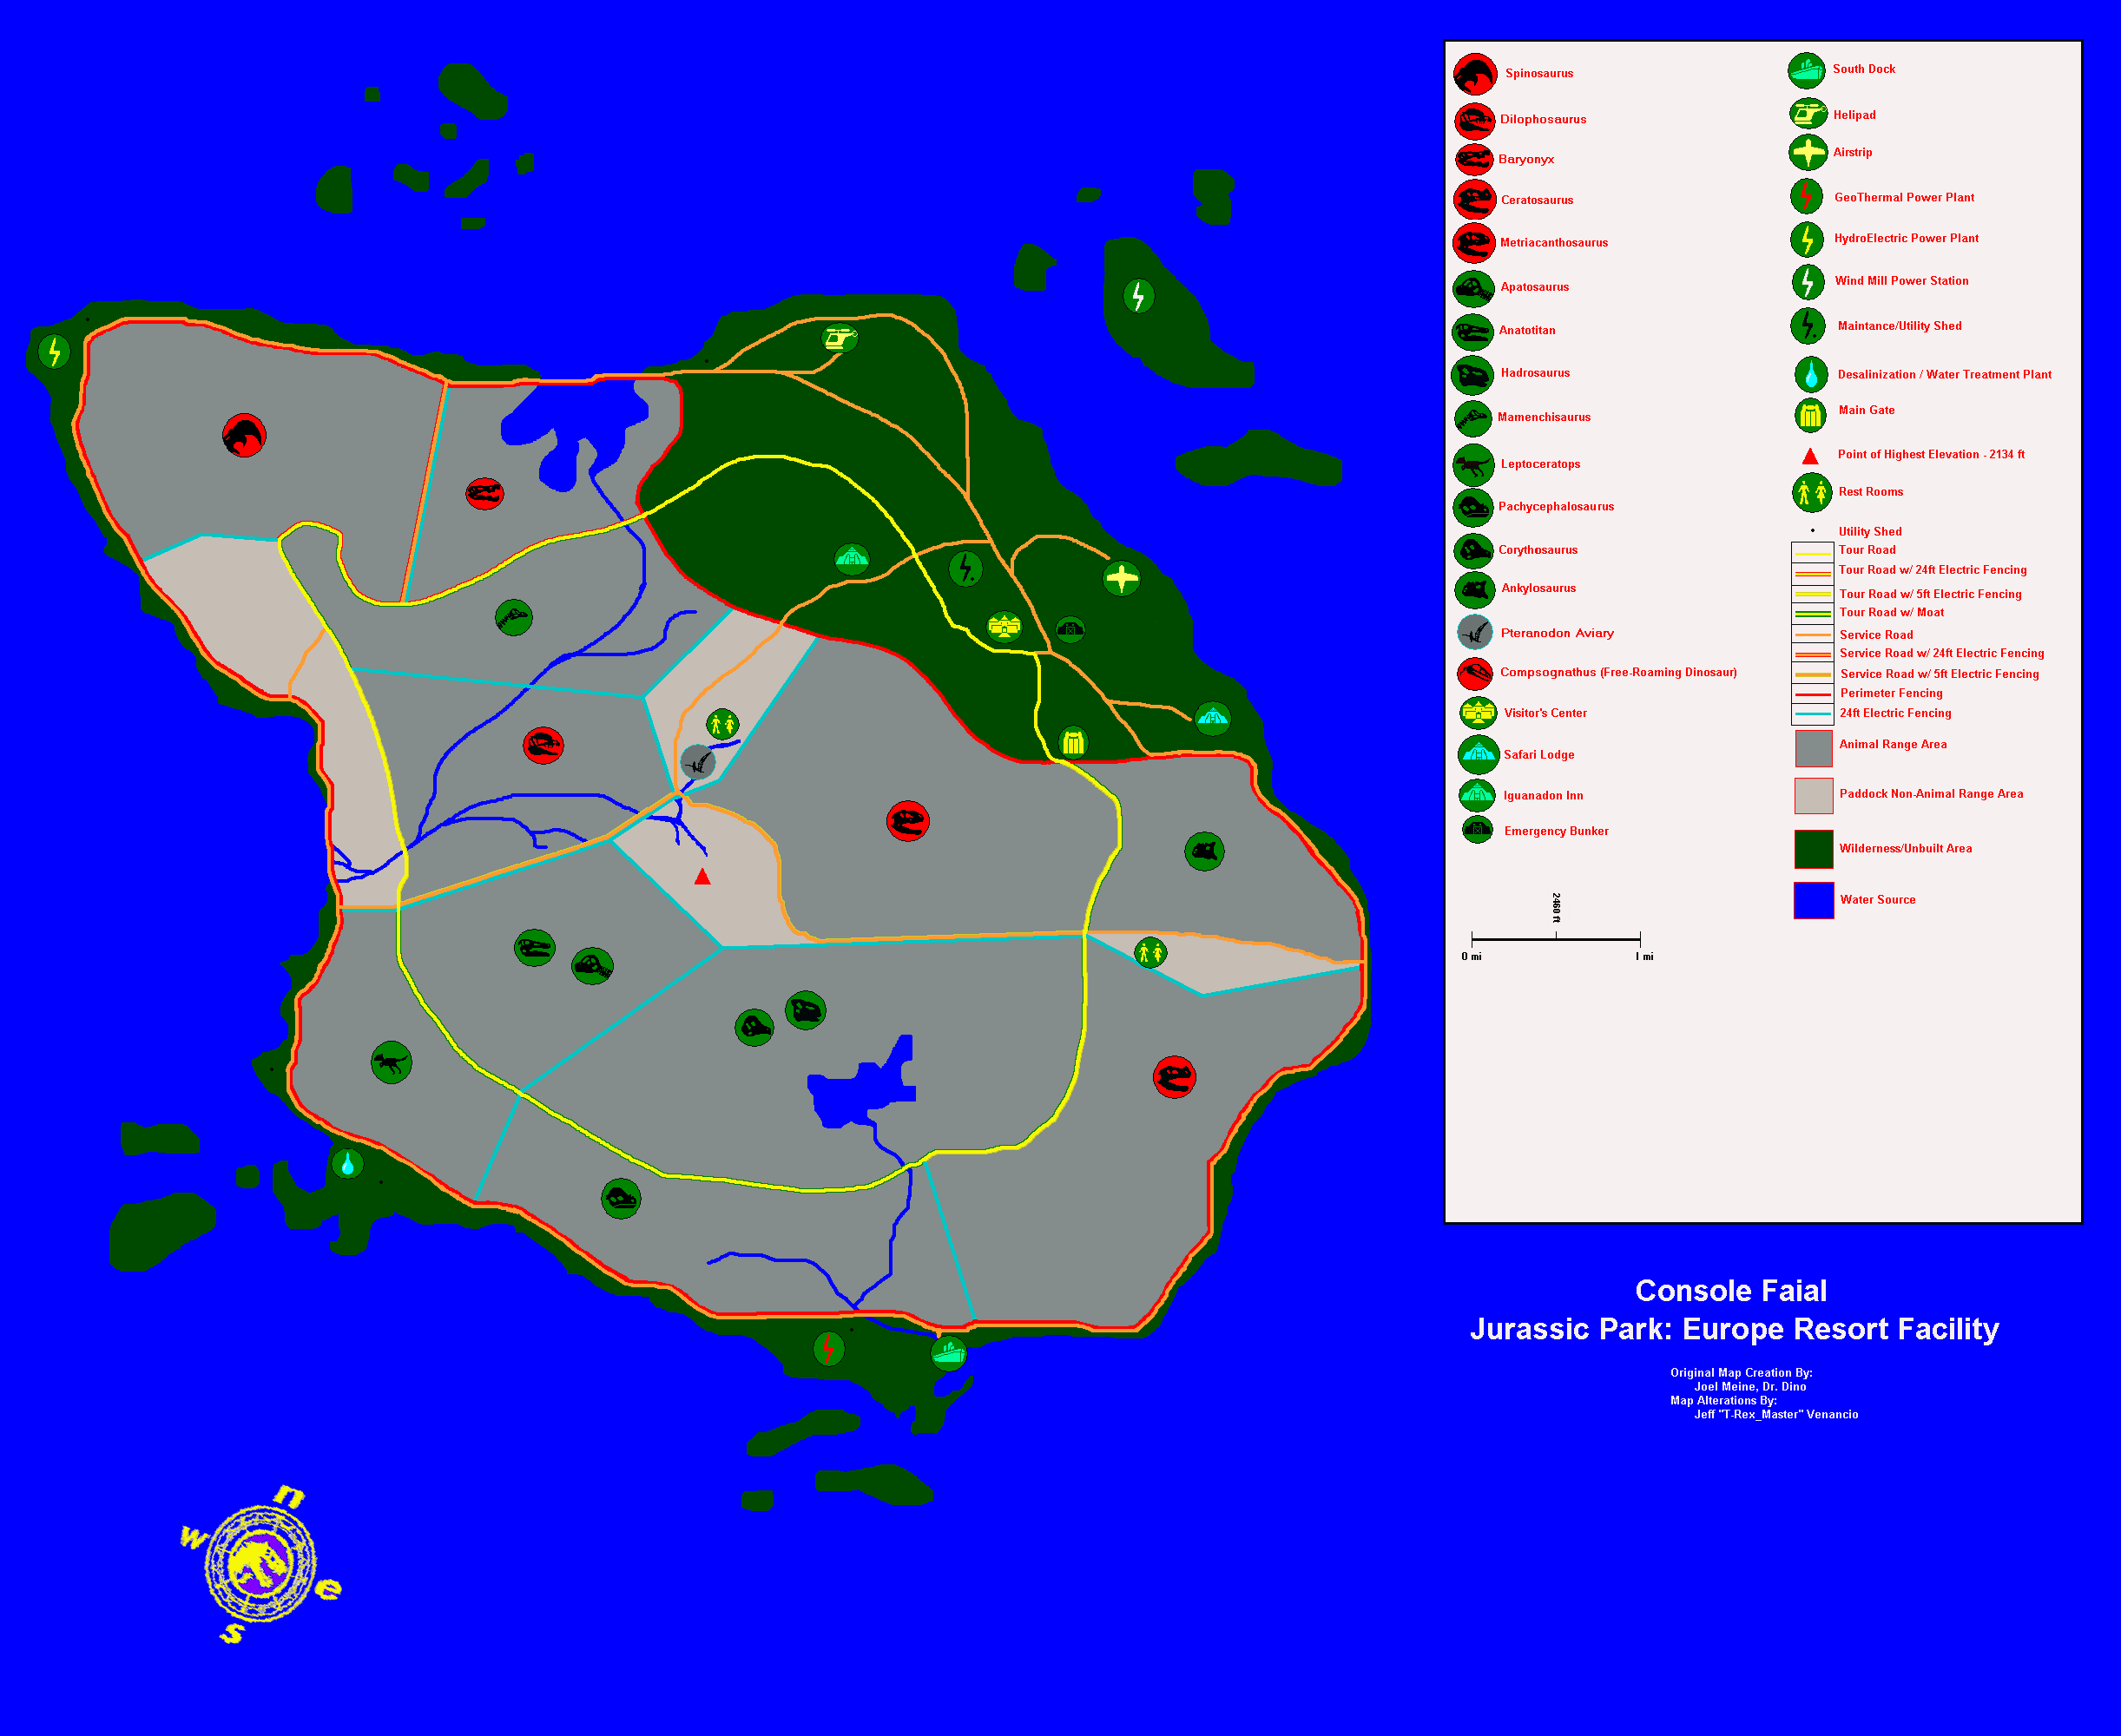Click the south dock ship marker on the map
Screen dimensions: 2121x1736
pyautogui.click(x=948, y=1354)
